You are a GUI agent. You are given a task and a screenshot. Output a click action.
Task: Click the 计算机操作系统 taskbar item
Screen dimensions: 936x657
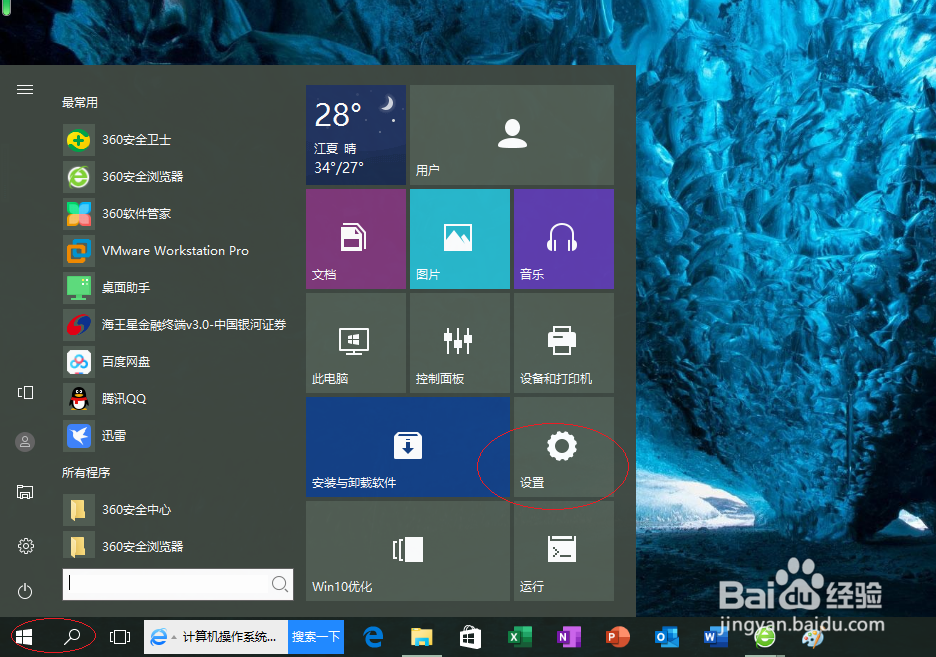(216, 637)
